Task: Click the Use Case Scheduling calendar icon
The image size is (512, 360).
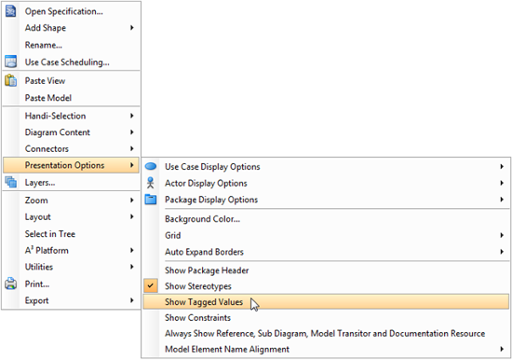Action: (11, 62)
